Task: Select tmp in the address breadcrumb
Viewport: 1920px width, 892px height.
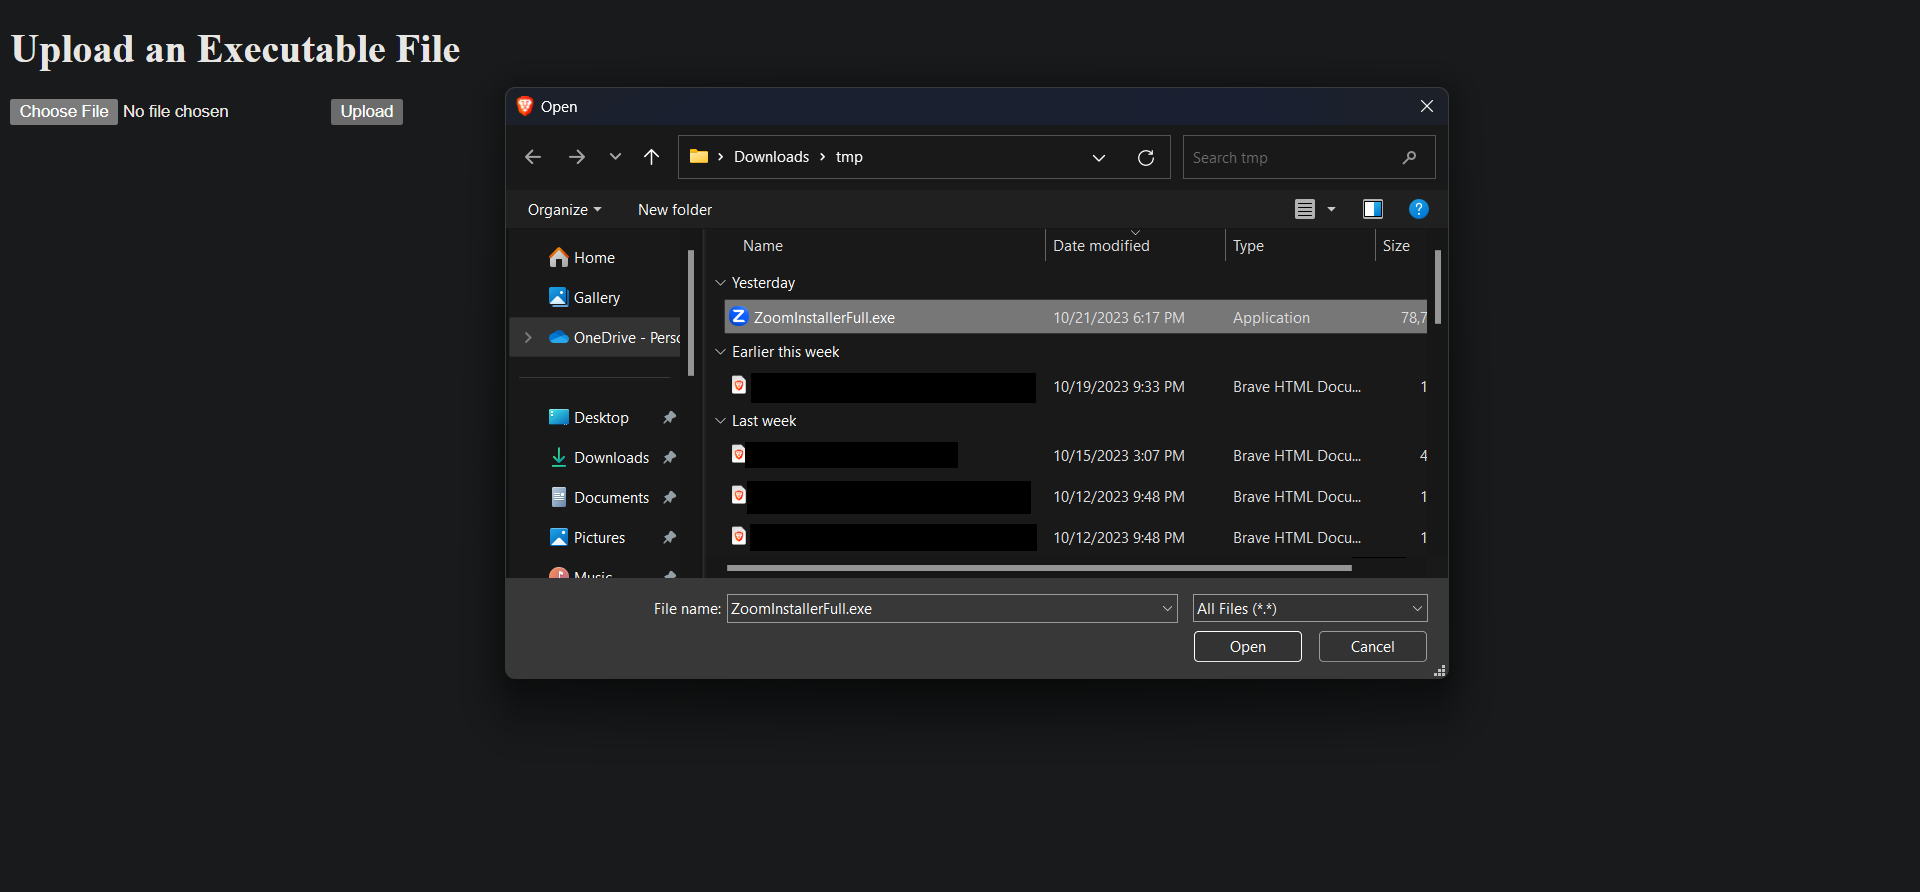Action: [849, 157]
